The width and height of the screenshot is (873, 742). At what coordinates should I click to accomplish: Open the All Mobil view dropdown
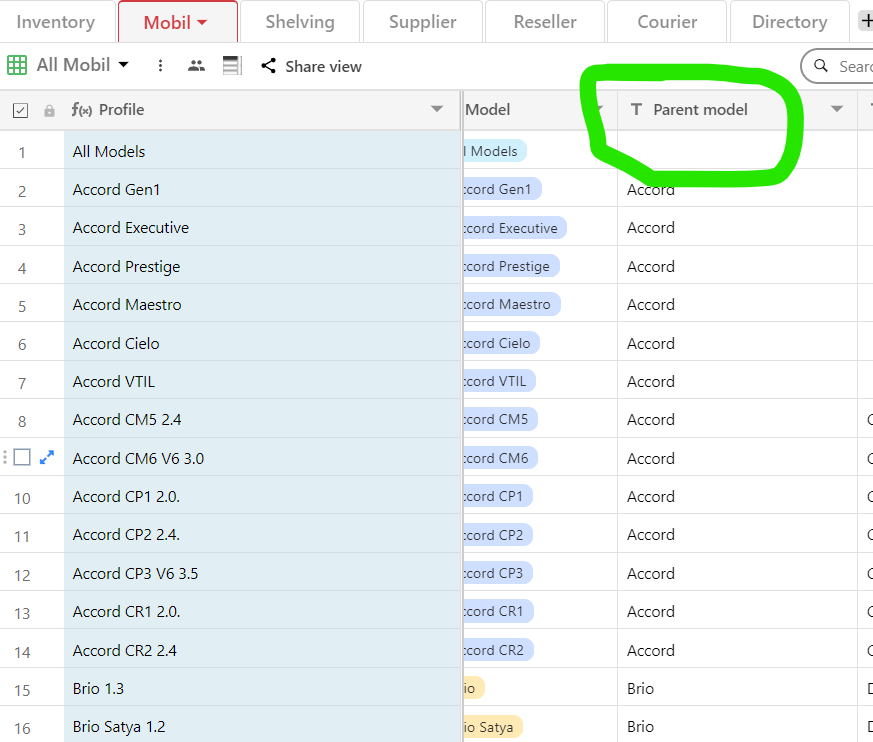(x=124, y=65)
